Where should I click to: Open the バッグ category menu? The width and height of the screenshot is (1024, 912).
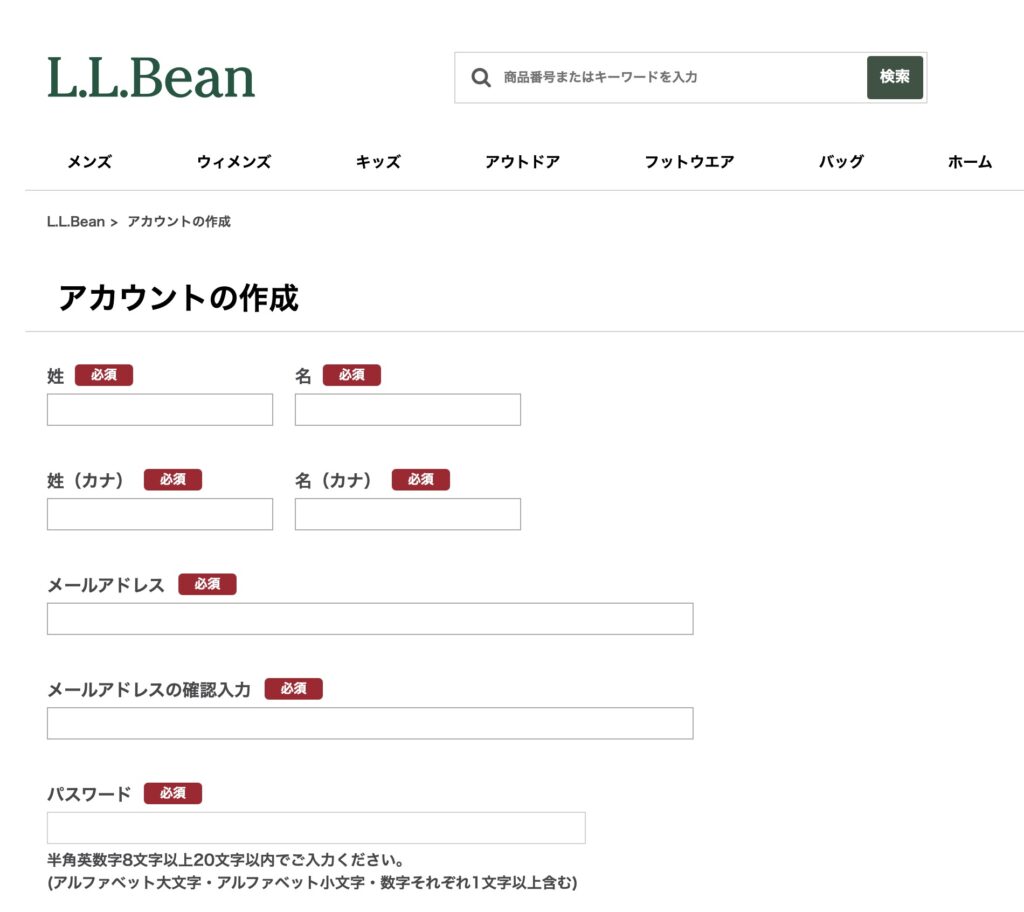pyautogui.click(x=840, y=161)
